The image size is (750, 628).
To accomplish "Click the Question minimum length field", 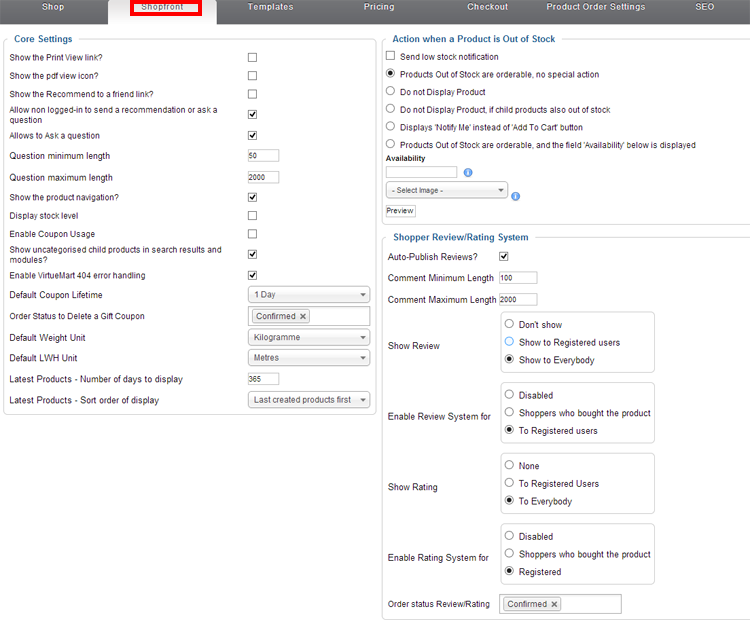I will (x=263, y=156).
